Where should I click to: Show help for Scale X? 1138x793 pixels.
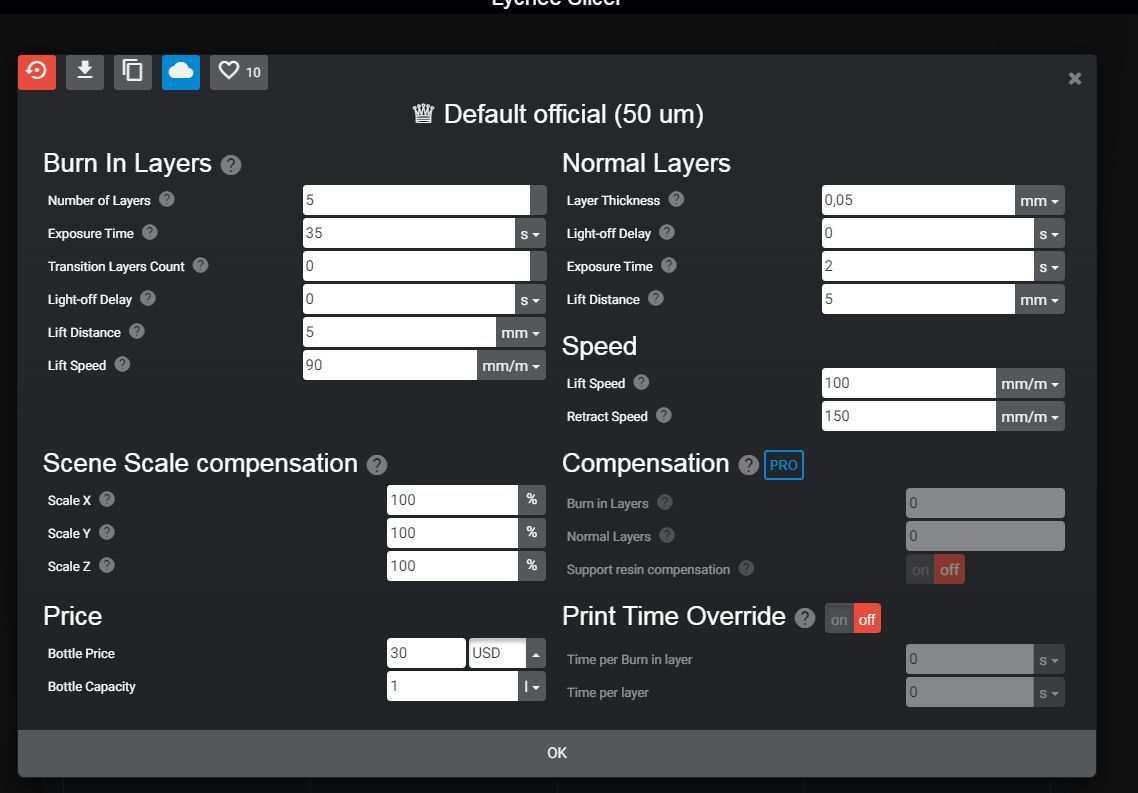point(107,499)
